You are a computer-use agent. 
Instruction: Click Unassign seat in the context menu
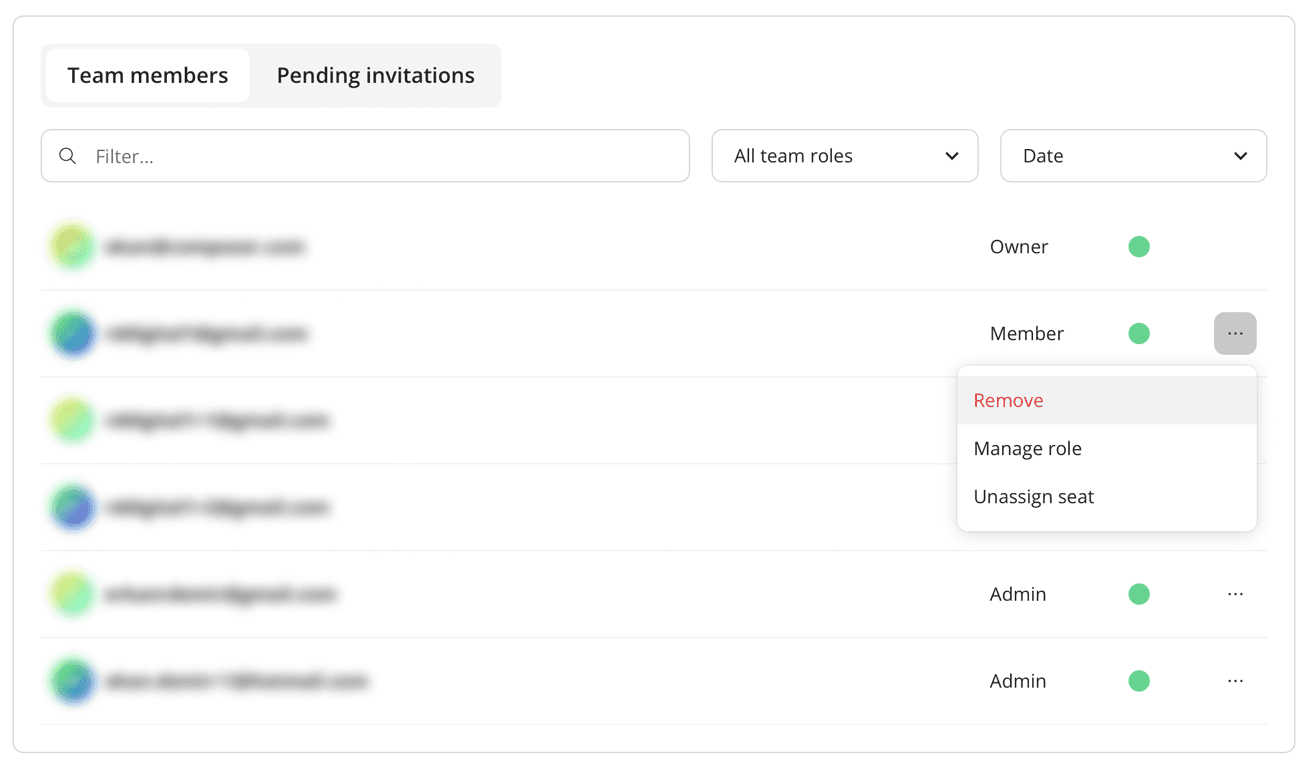tap(1033, 497)
